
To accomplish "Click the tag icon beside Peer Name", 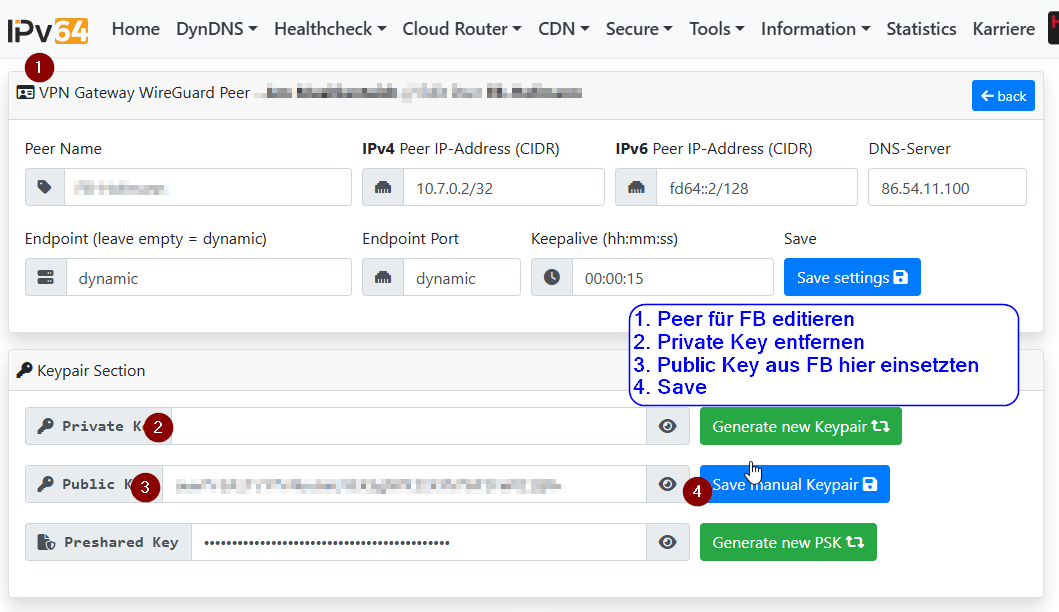I will tap(45, 187).
